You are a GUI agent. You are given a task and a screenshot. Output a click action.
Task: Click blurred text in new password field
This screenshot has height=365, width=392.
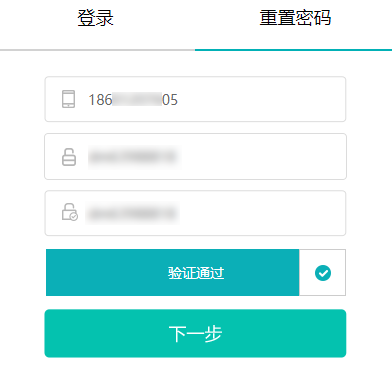point(134,157)
